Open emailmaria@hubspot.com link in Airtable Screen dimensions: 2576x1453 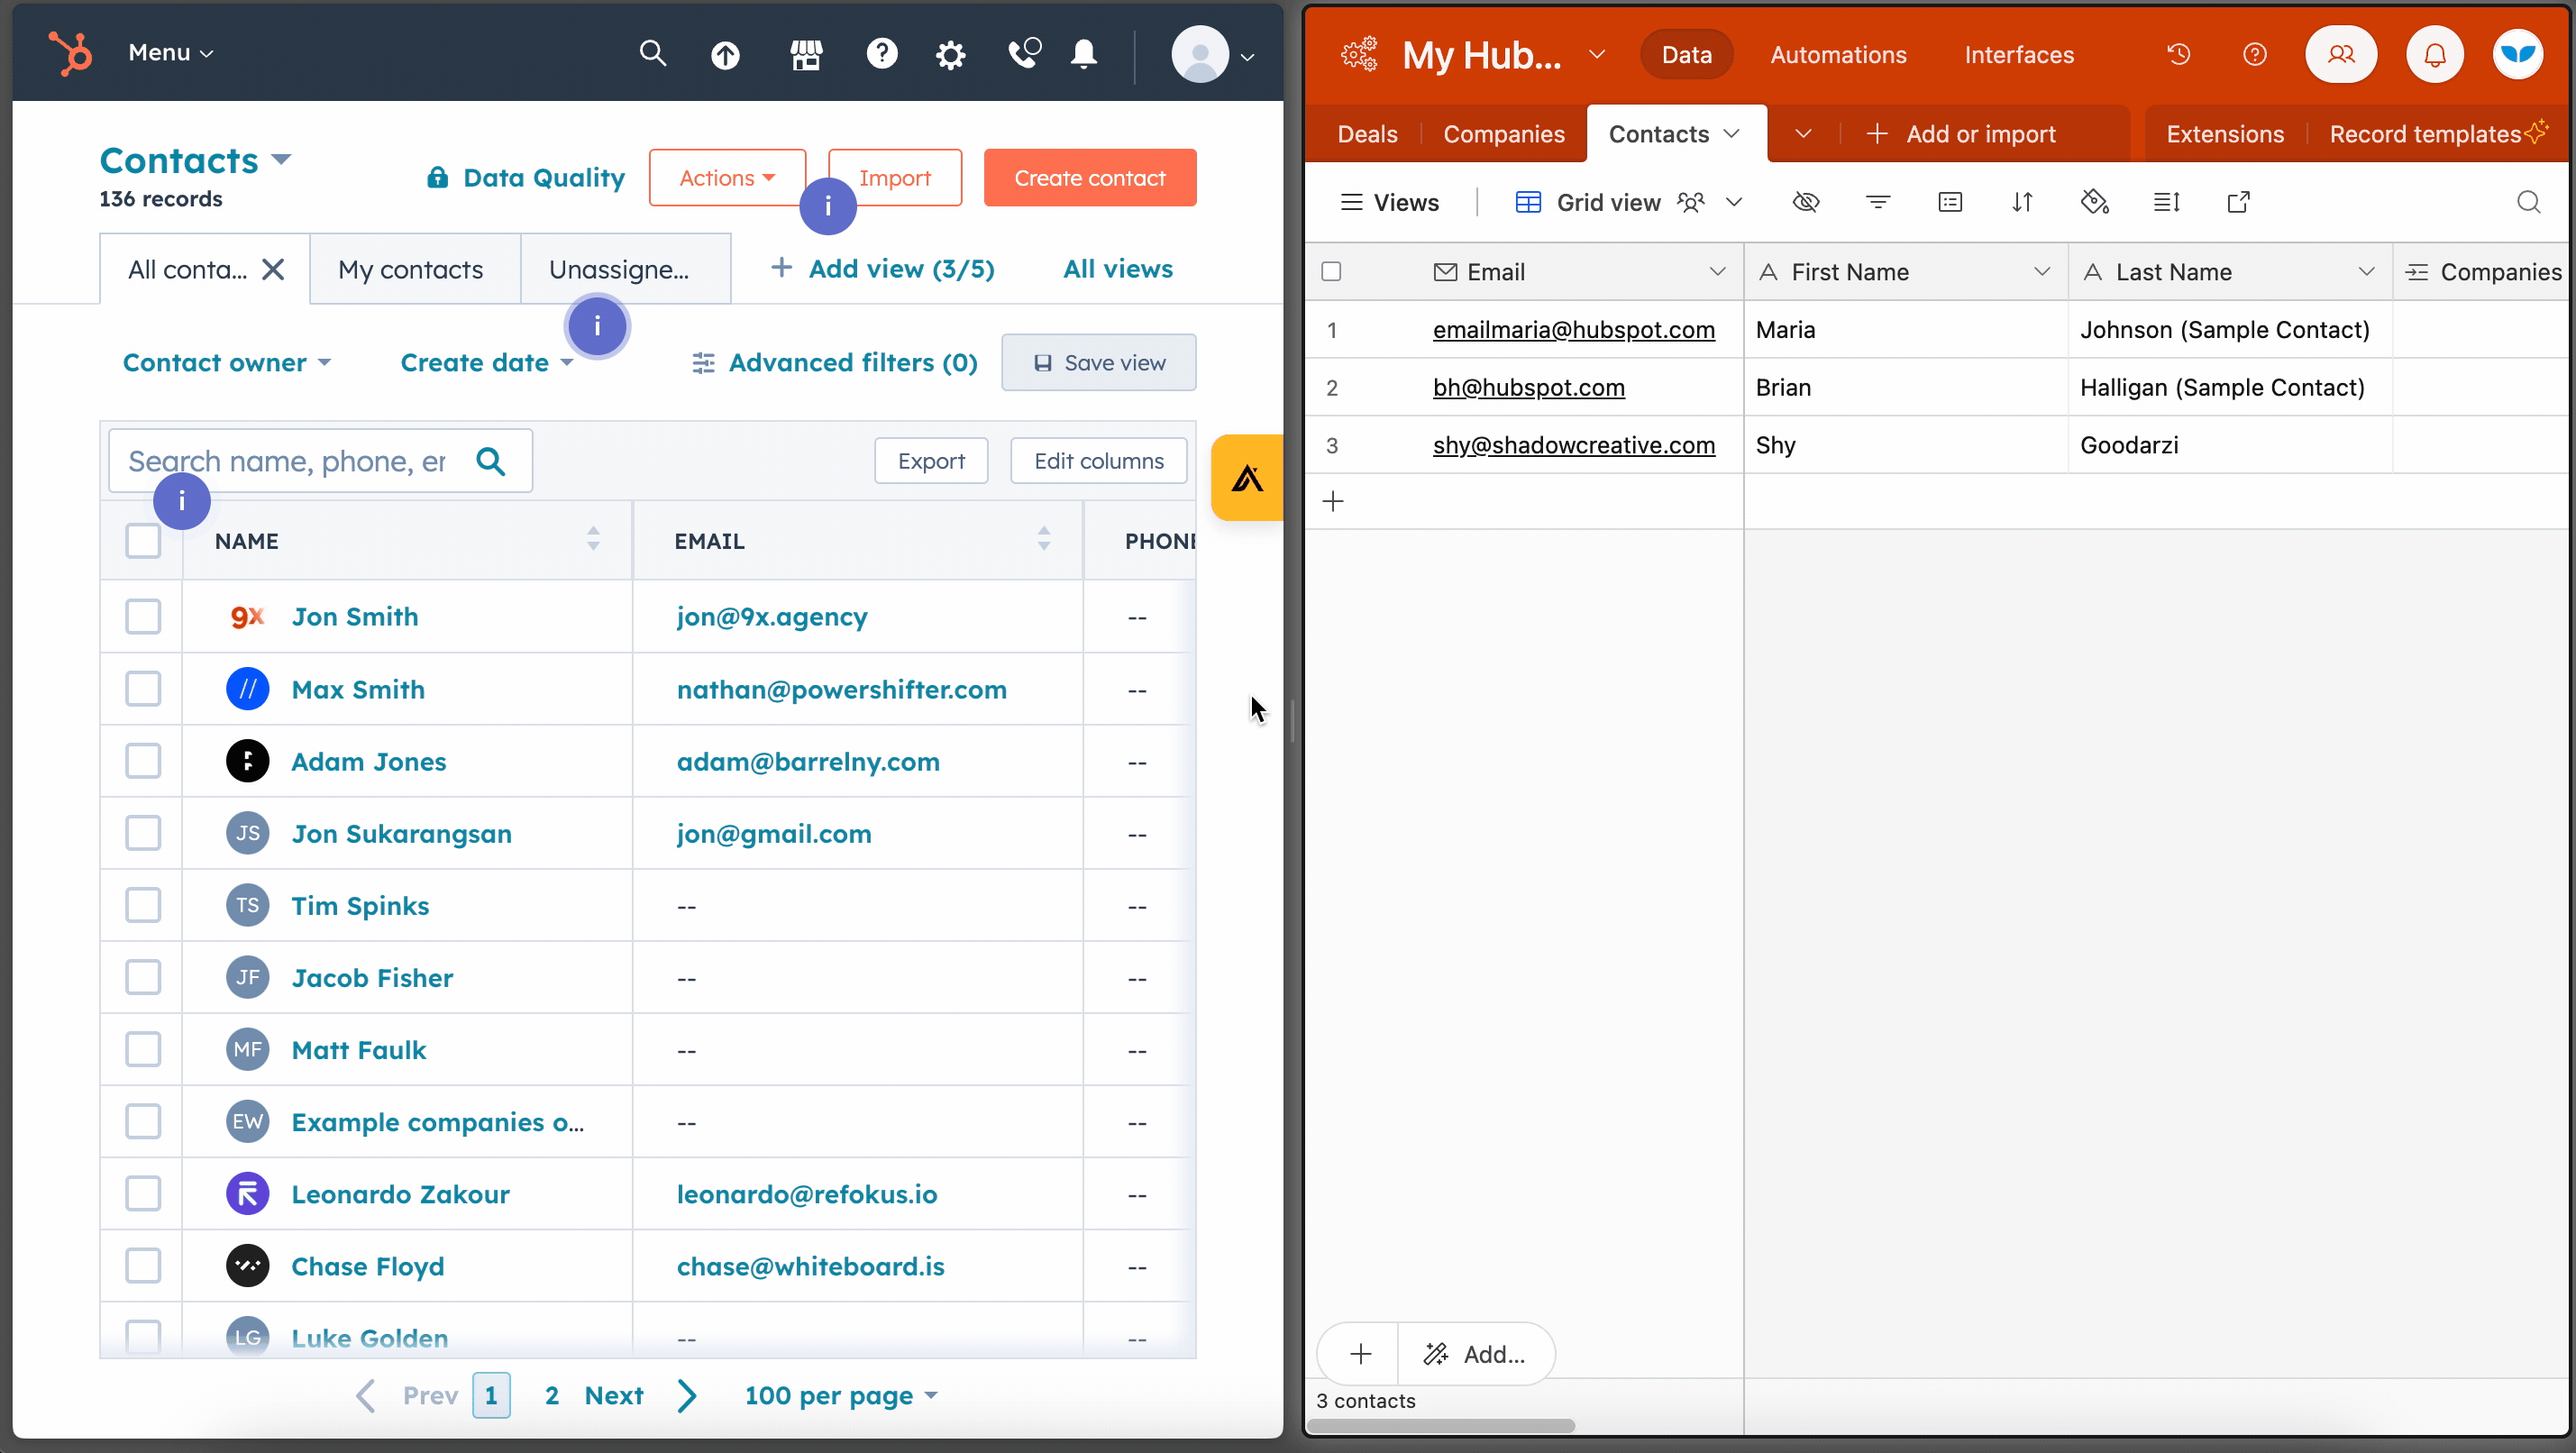click(1573, 329)
